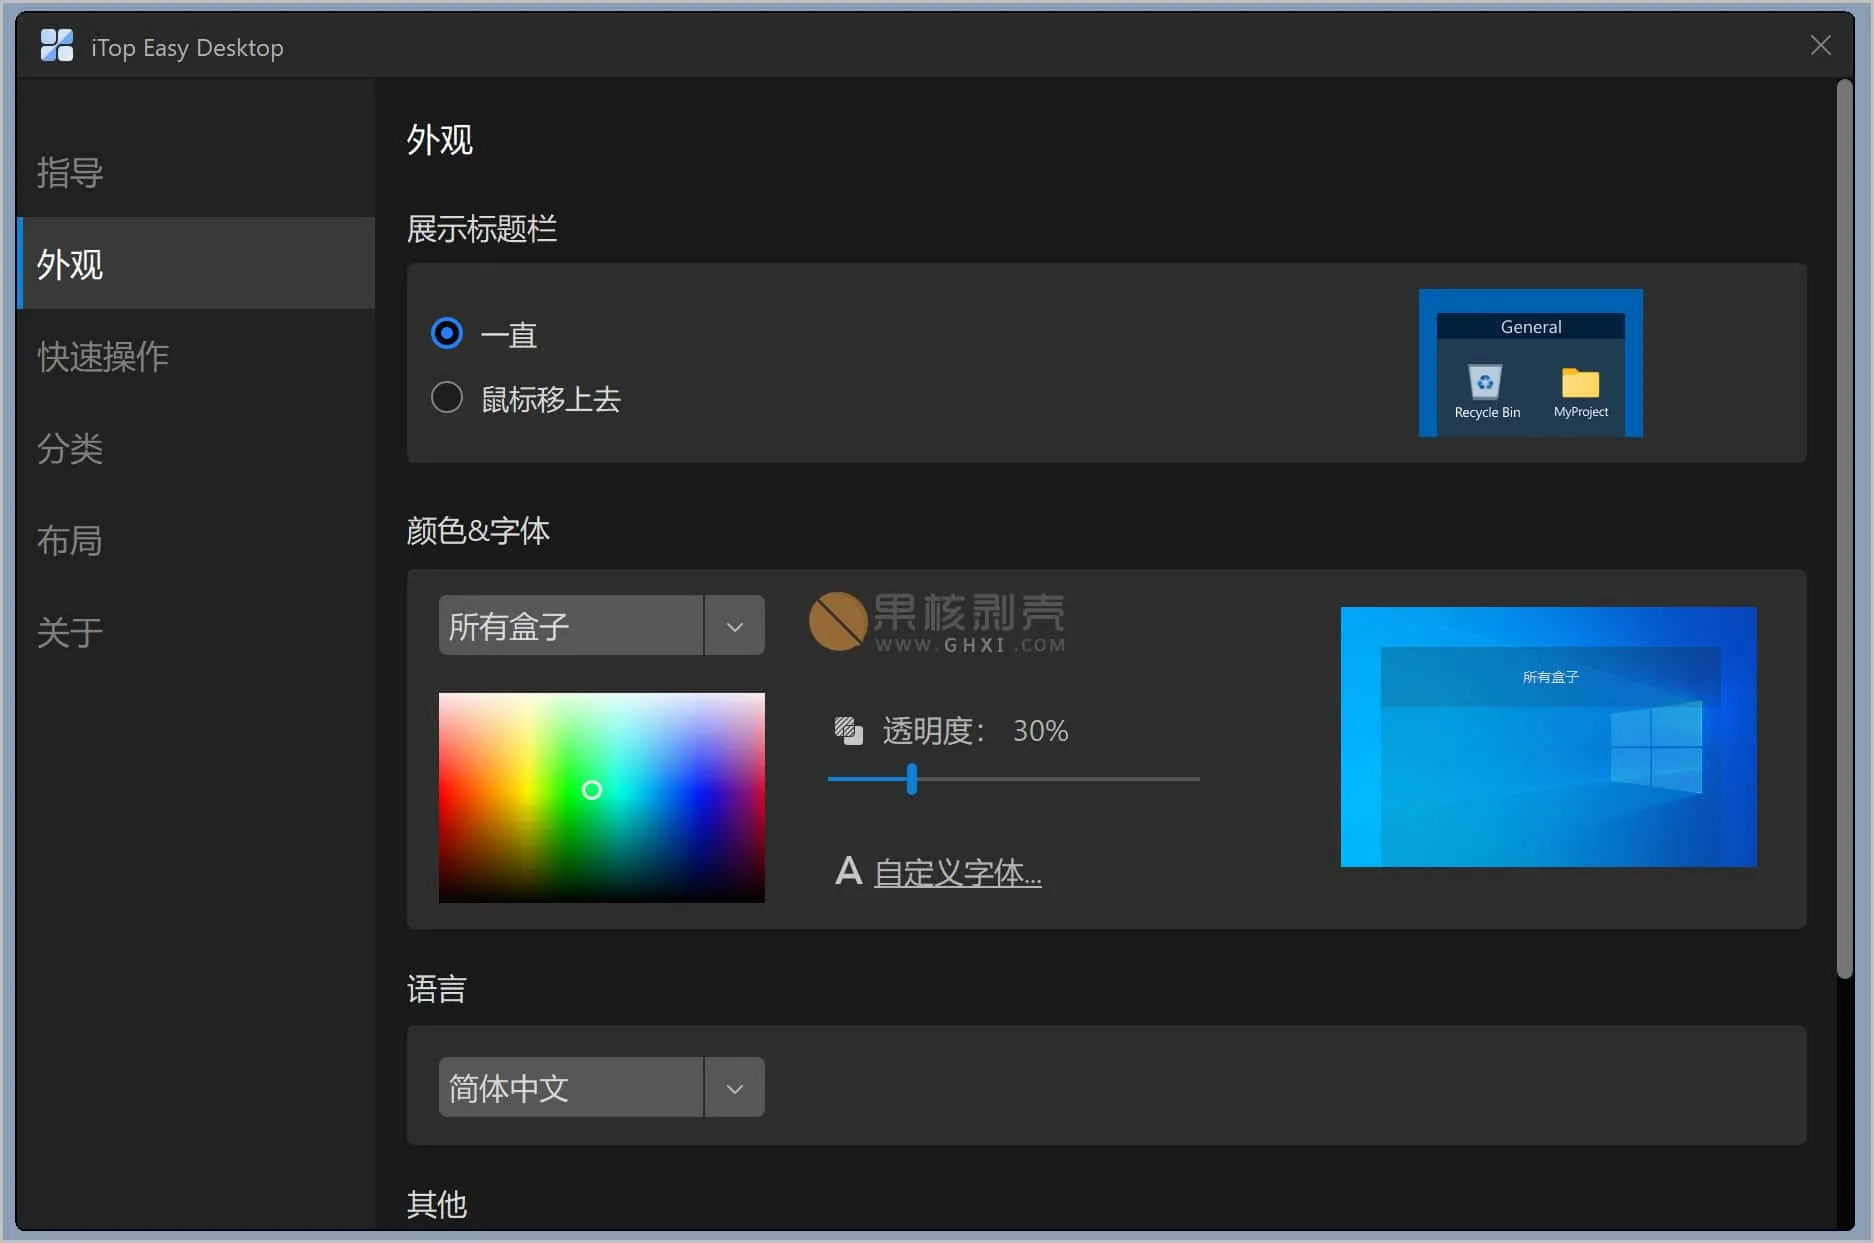Open the 布局 settings section
The image size is (1874, 1243).
pyautogui.click(x=69, y=540)
